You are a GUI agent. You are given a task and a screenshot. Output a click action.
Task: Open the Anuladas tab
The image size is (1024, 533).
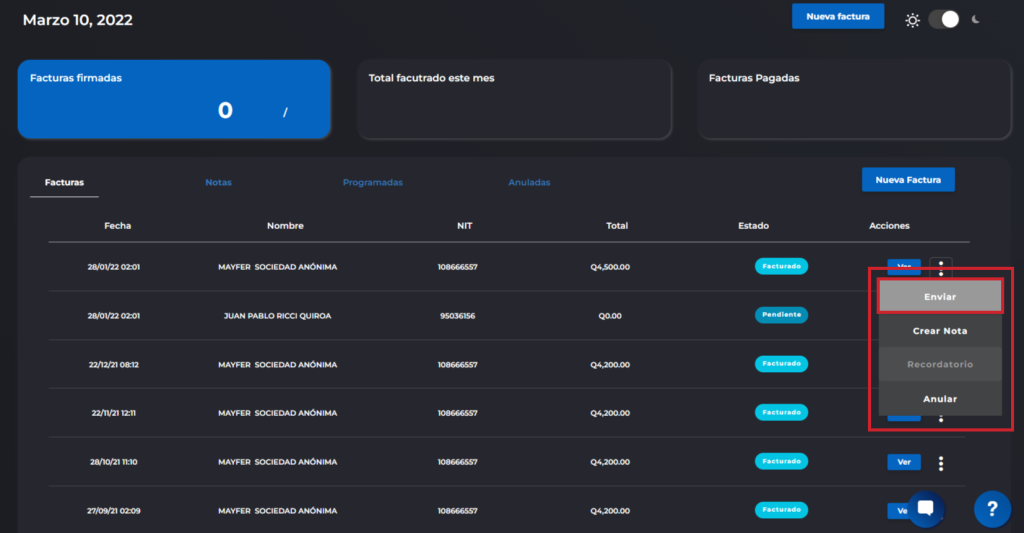click(529, 183)
